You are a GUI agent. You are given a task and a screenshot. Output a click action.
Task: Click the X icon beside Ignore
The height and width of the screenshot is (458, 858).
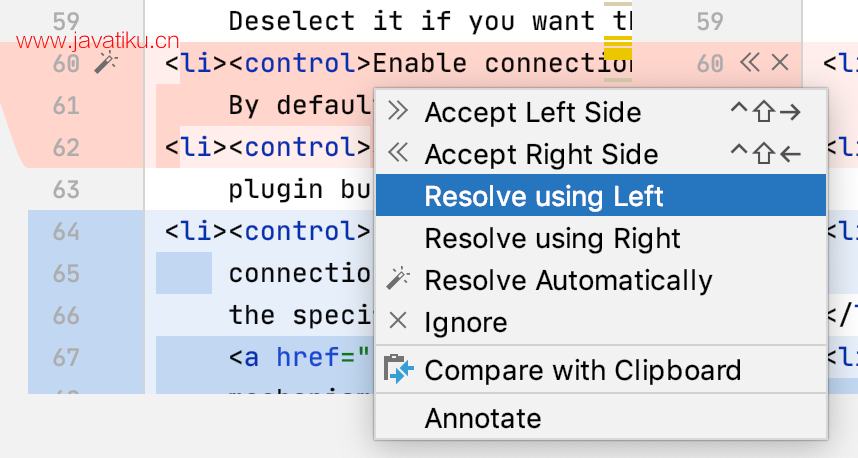(x=398, y=321)
